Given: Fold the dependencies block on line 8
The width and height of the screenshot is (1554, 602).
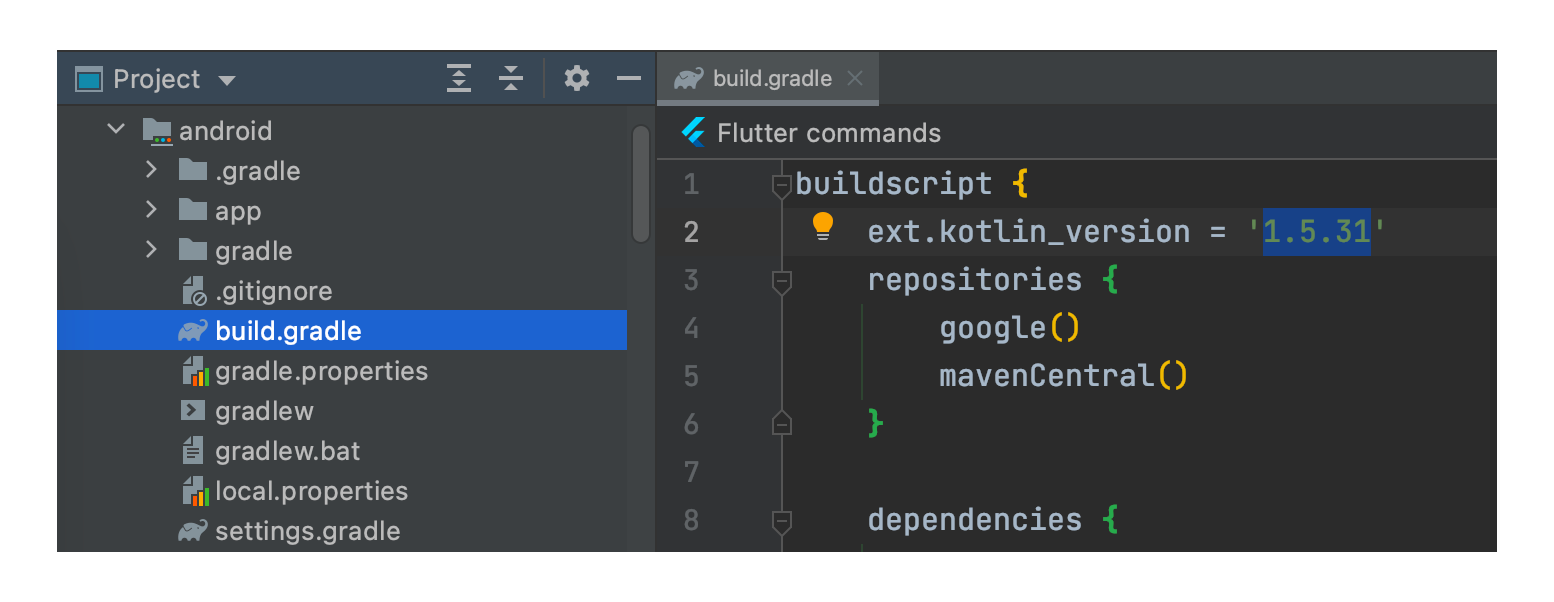Looking at the screenshot, I should [x=782, y=520].
